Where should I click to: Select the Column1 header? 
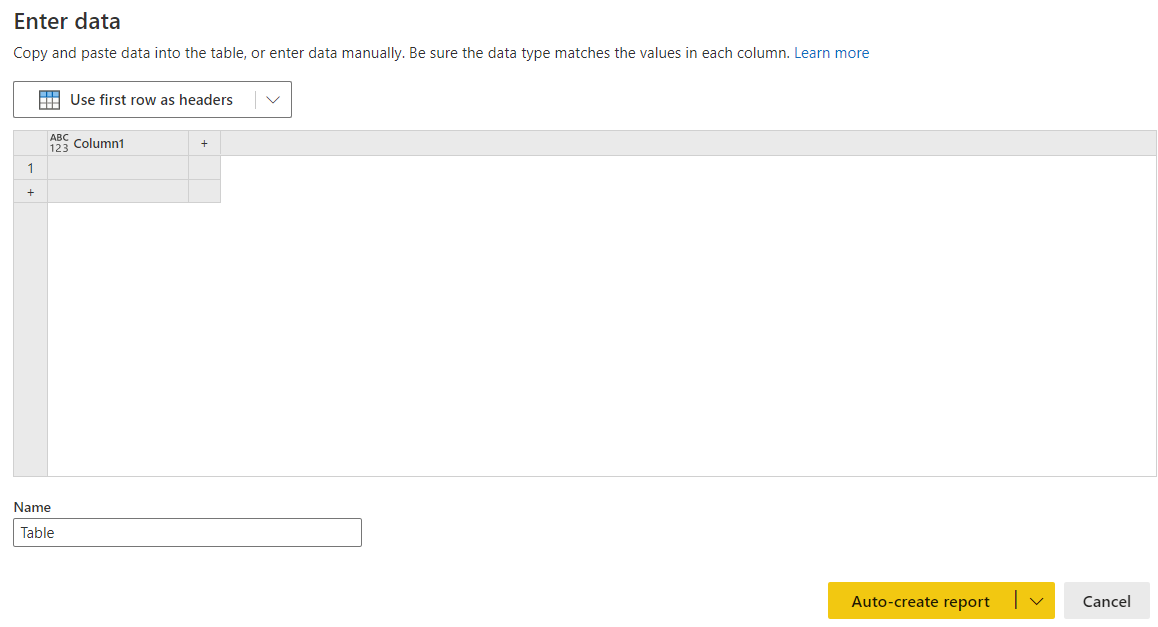coord(118,143)
